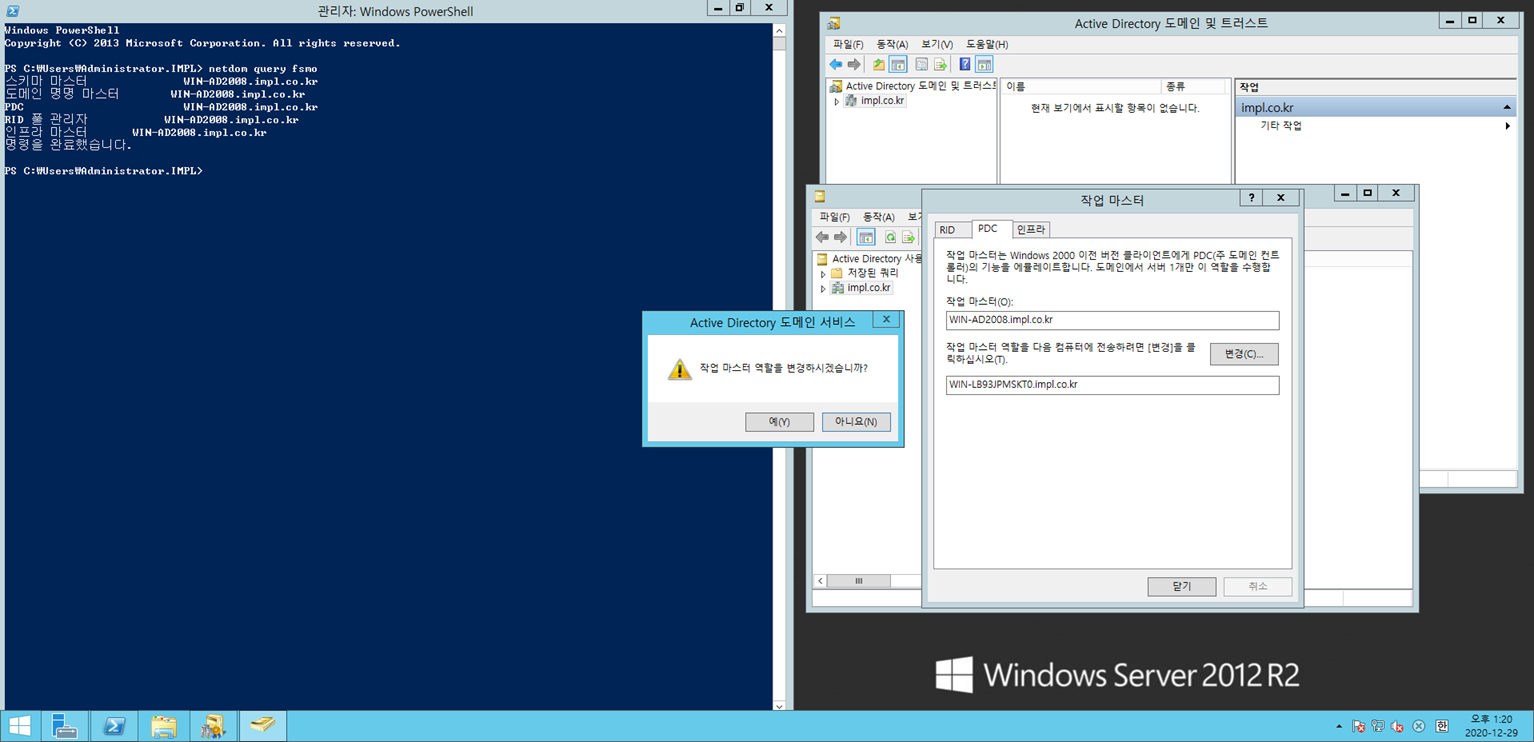Screen dimensions: 1534x742
Task: Switch to PowerShell taskbar icon
Action: click(x=114, y=726)
